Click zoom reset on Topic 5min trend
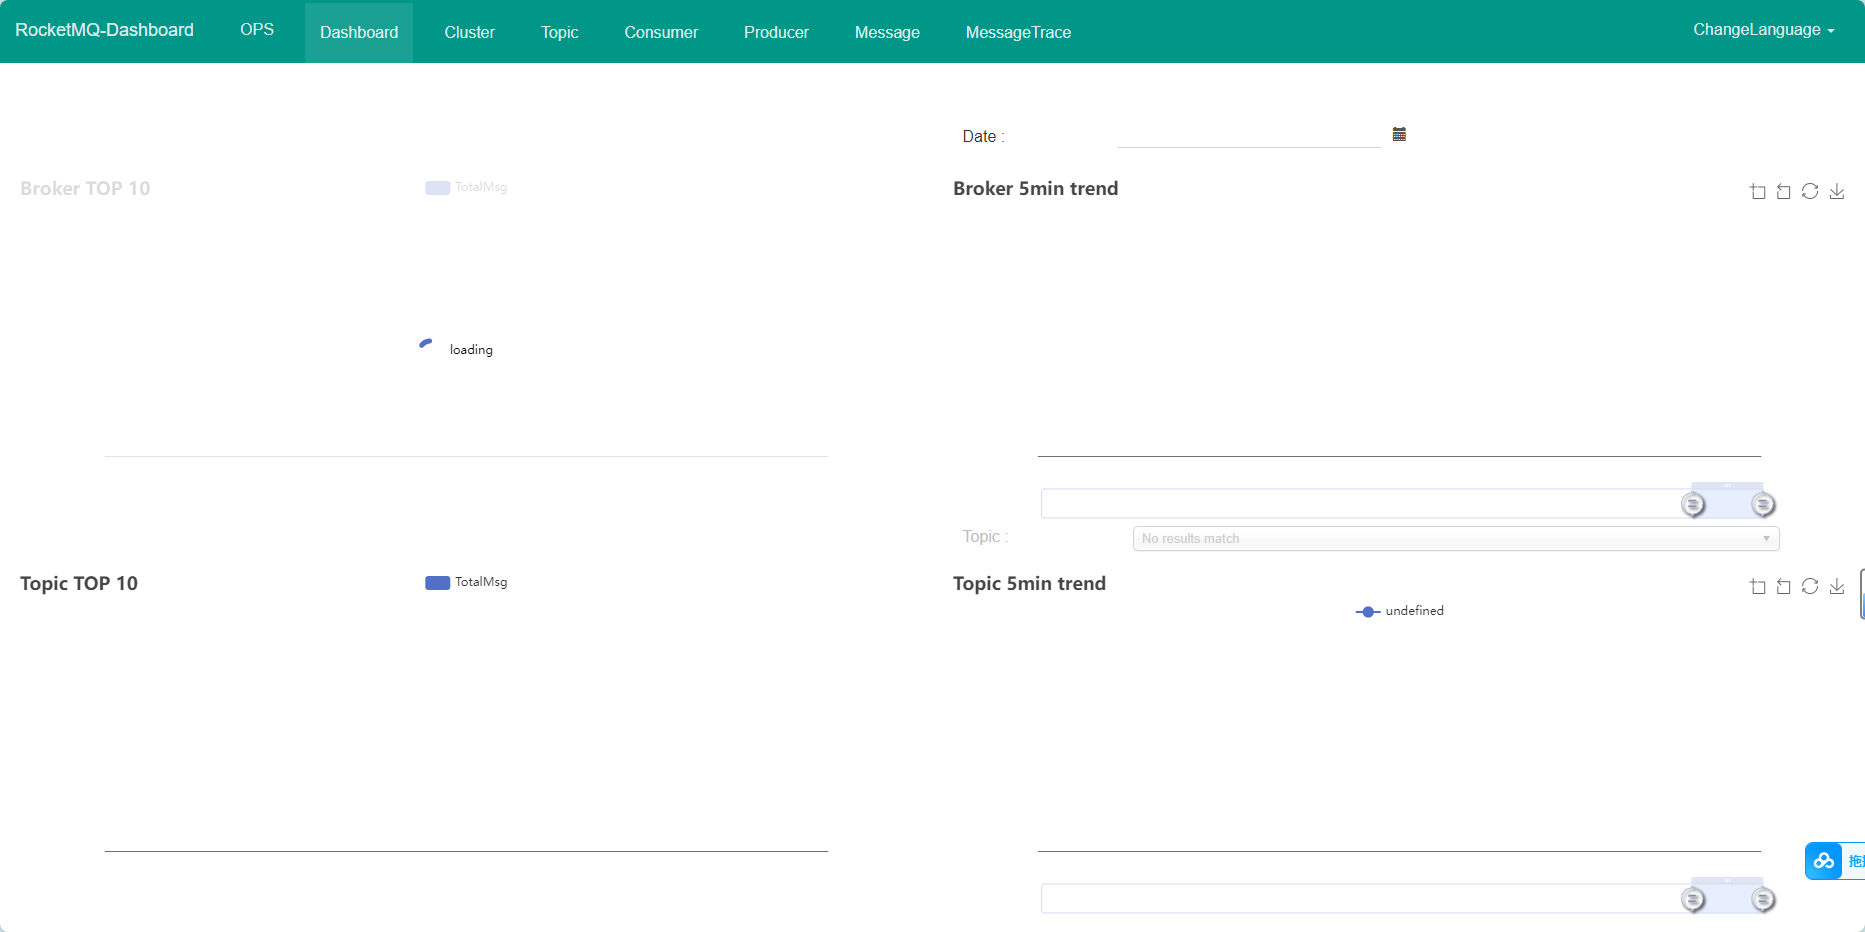This screenshot has height=932, width=1865. click(x=1784, y=586)
